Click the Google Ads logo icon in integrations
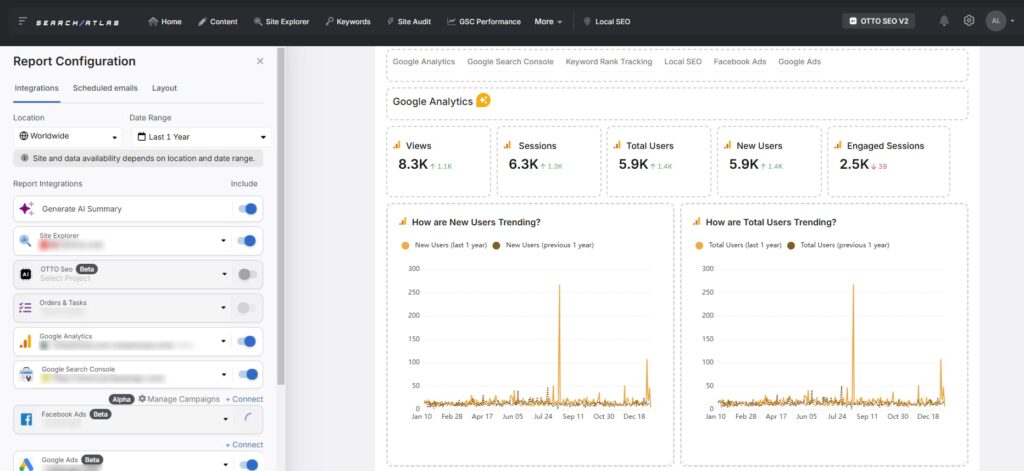This screenshot has height=471, width=1024. tap(26, 464)
